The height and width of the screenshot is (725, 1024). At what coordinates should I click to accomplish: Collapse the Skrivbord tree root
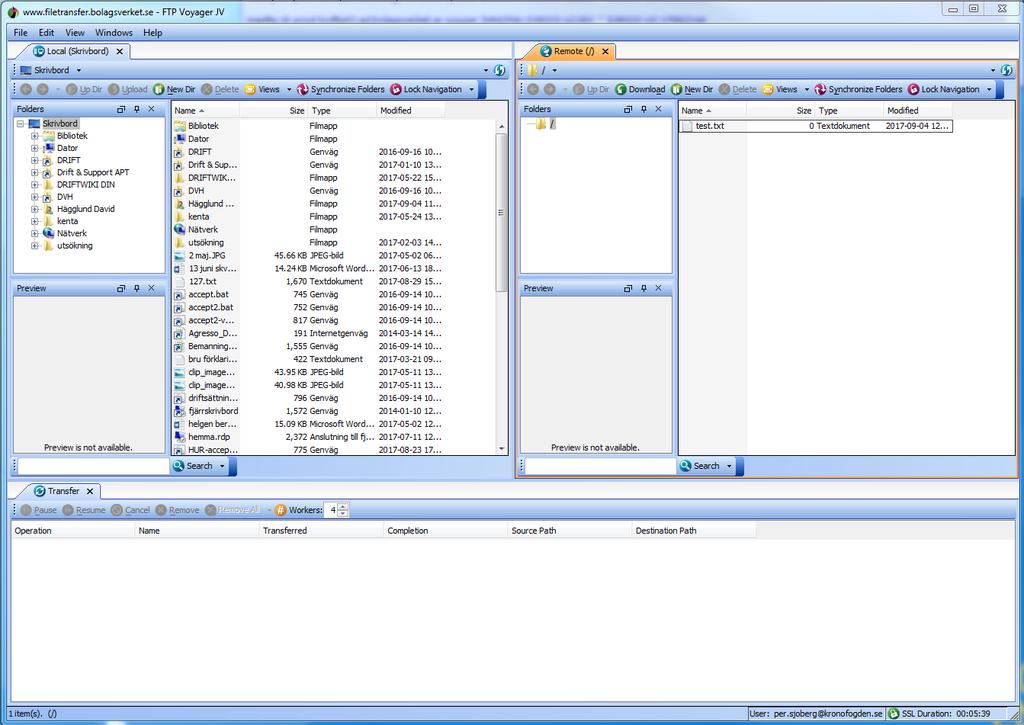point(20,123)
